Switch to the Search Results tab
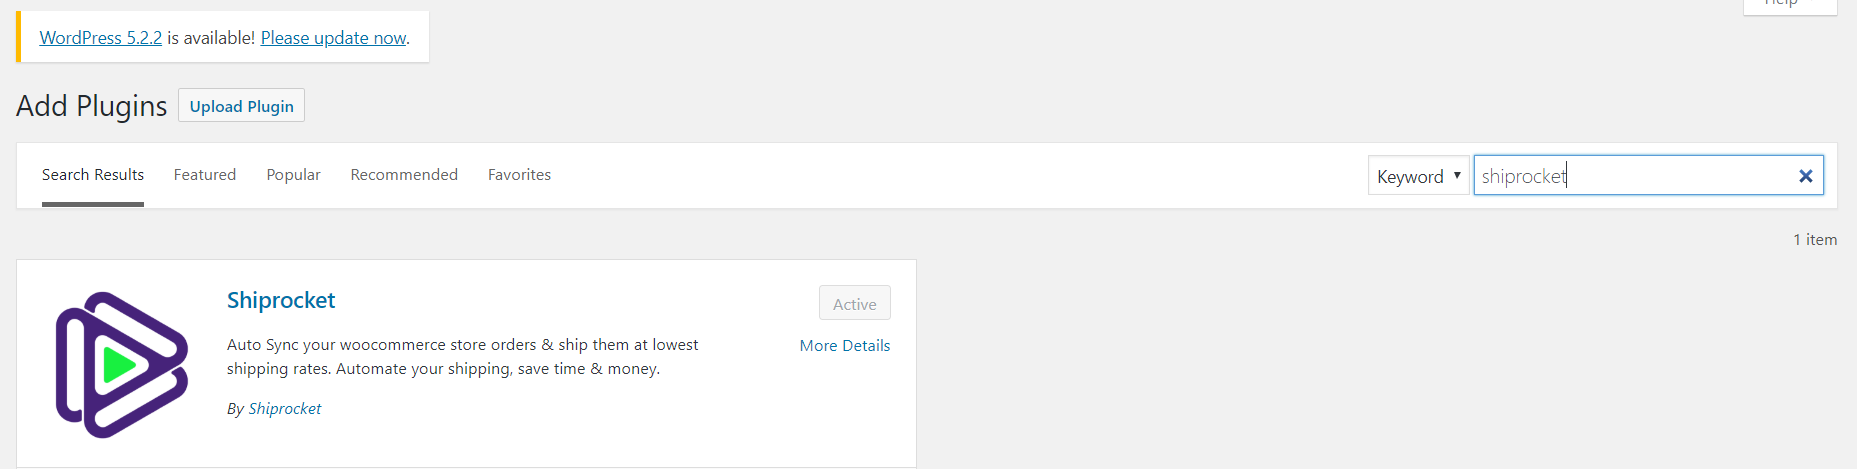Viewport: 1857px width, 469px height. click(93, 175)
